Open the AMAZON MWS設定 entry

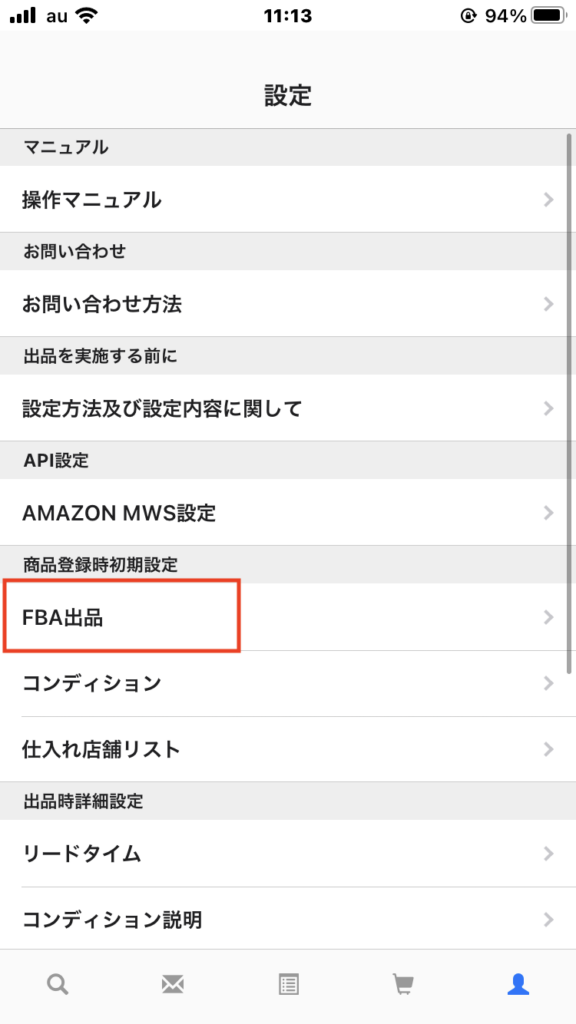point(120,513)
